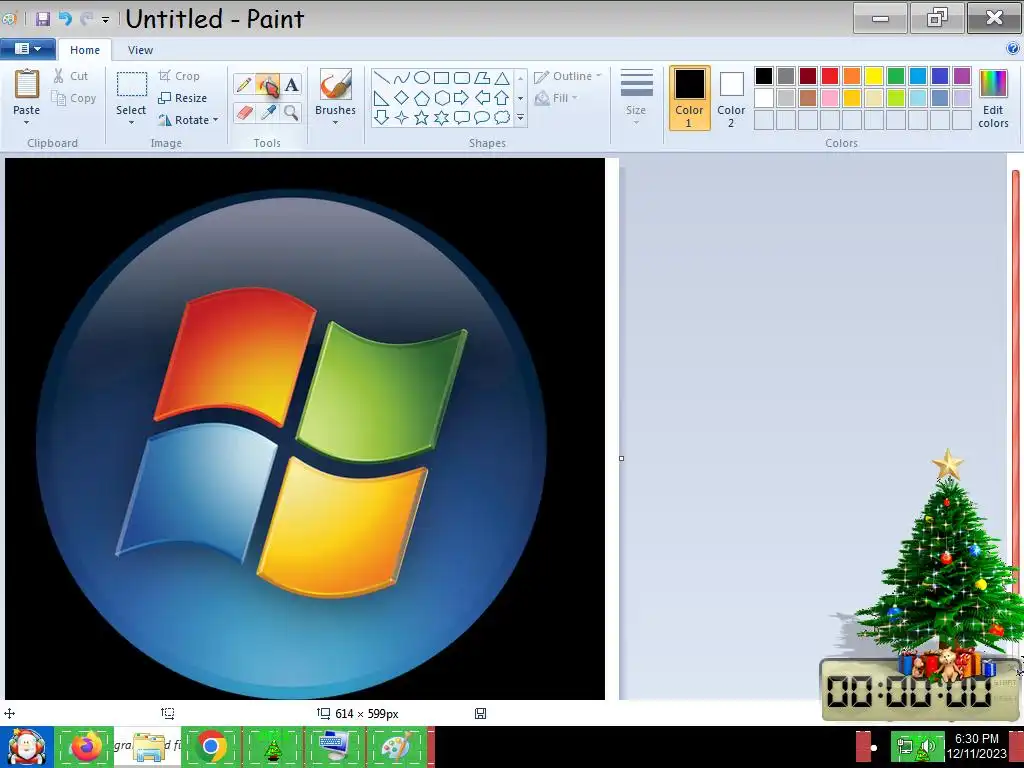Click the Brushes button

(336, 91)
